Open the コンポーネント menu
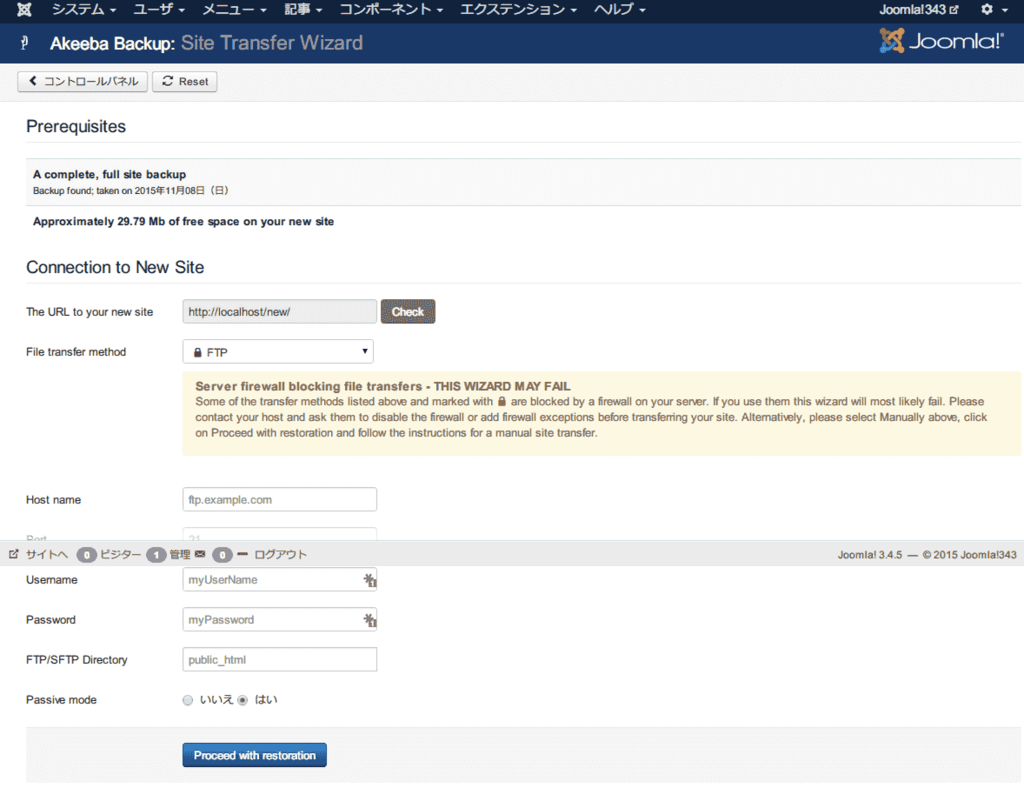The height and width of the screenshot is (788, 1024). coord(392,9)
